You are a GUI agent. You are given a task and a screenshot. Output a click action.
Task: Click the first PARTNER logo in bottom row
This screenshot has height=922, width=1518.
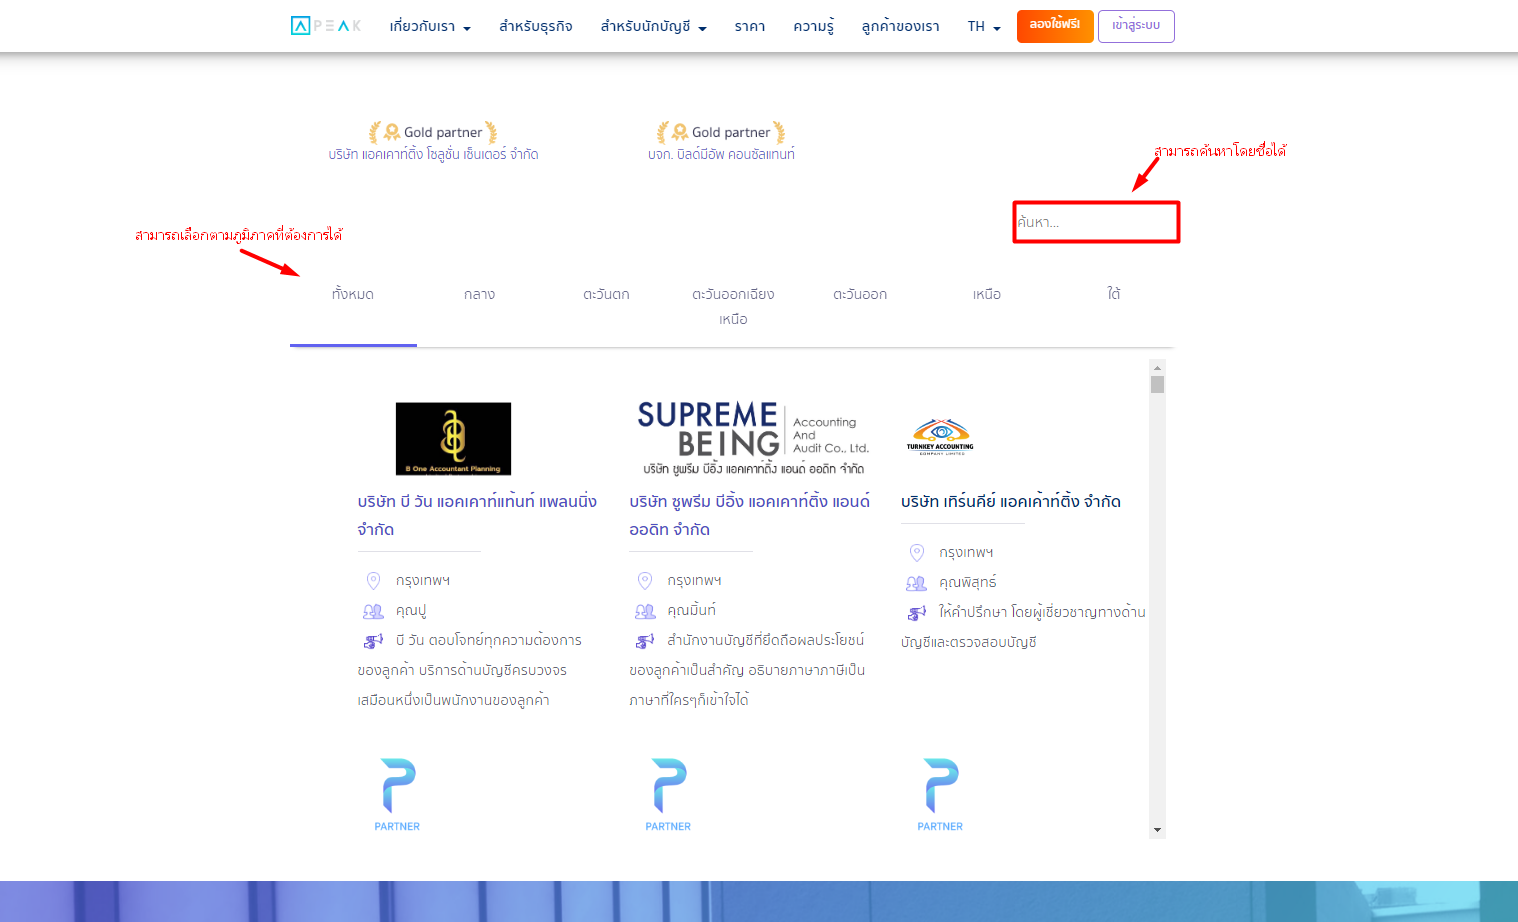click(397, 795)
